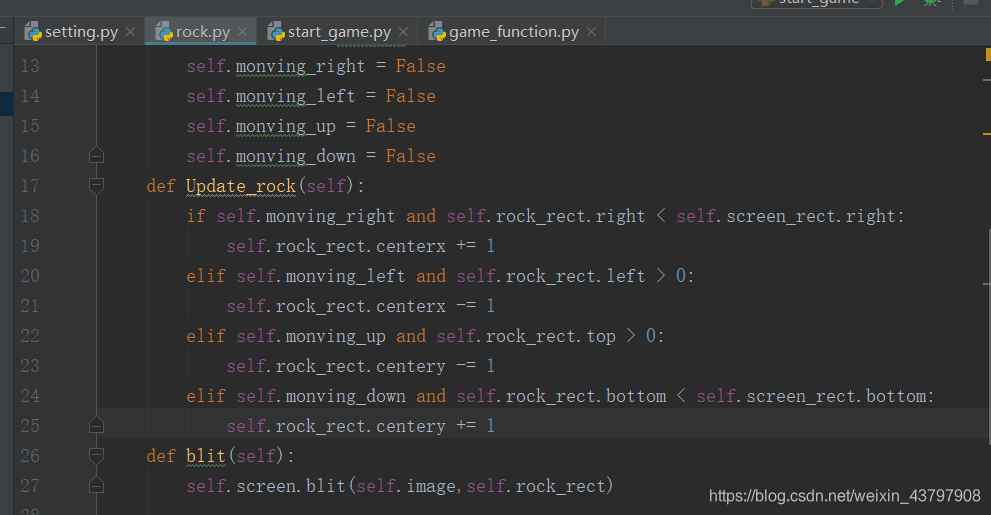Click centerx -= 1 on line 21
The width and height of the screenshot is (991, 515).
[x=435, y=306]
